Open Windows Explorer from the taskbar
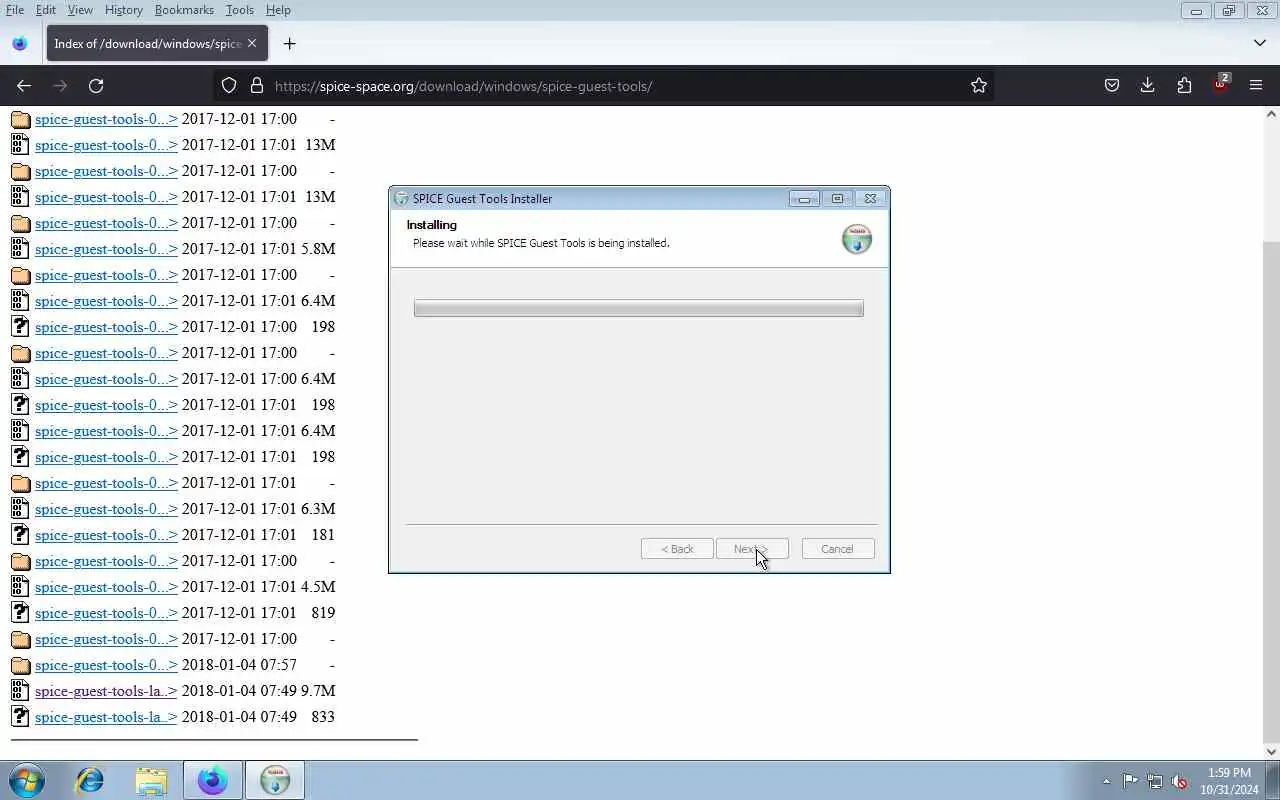This screenshot has width=1280, height=800. click(151, 780)
